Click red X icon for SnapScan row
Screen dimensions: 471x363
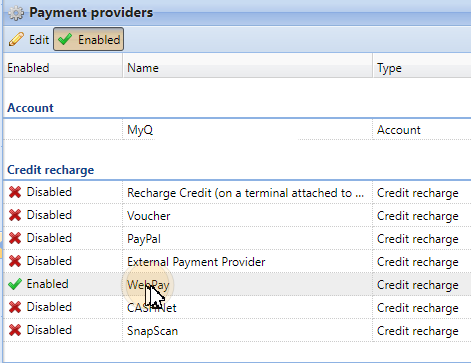pos(15,330)
